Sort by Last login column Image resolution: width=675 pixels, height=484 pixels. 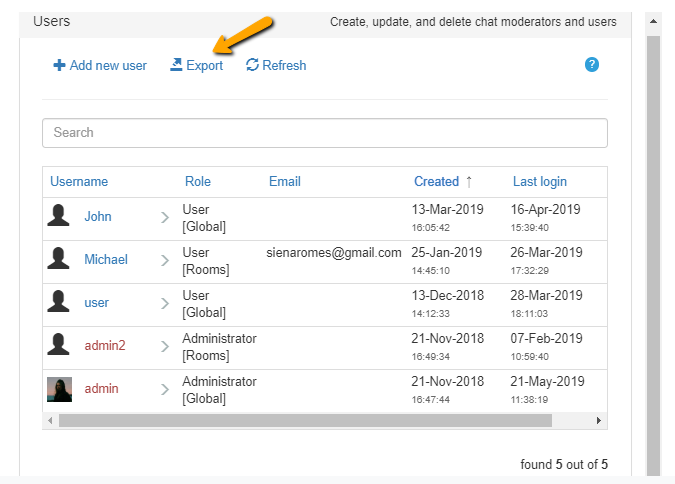540,182
